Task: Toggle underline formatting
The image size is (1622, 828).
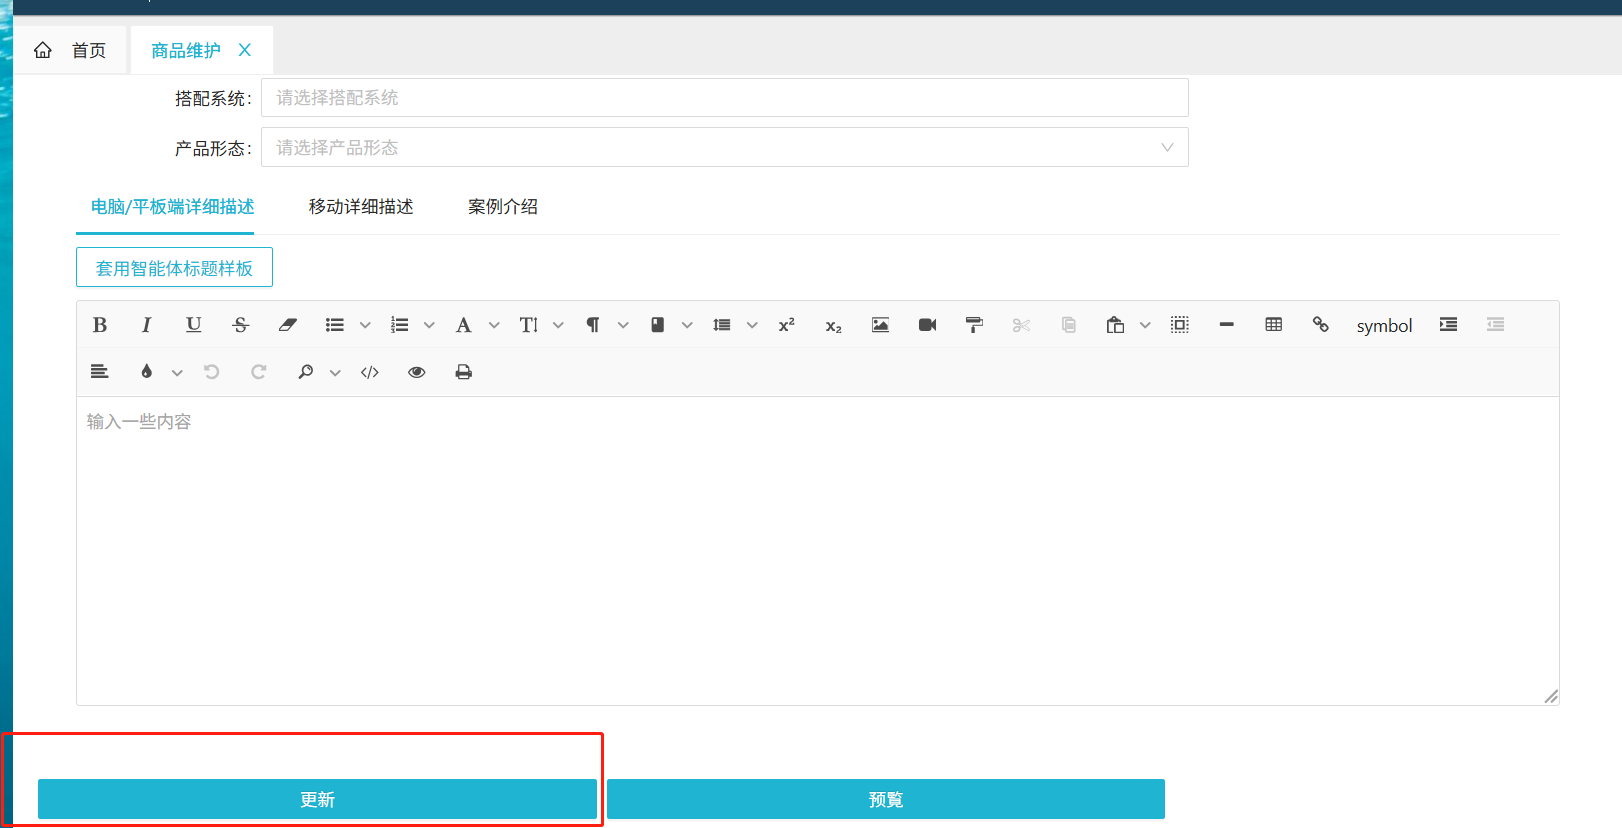Action: click(x=194, y=325)
